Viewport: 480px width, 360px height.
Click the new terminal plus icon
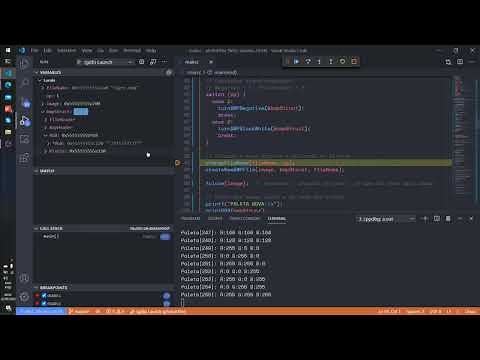(425, 219)
